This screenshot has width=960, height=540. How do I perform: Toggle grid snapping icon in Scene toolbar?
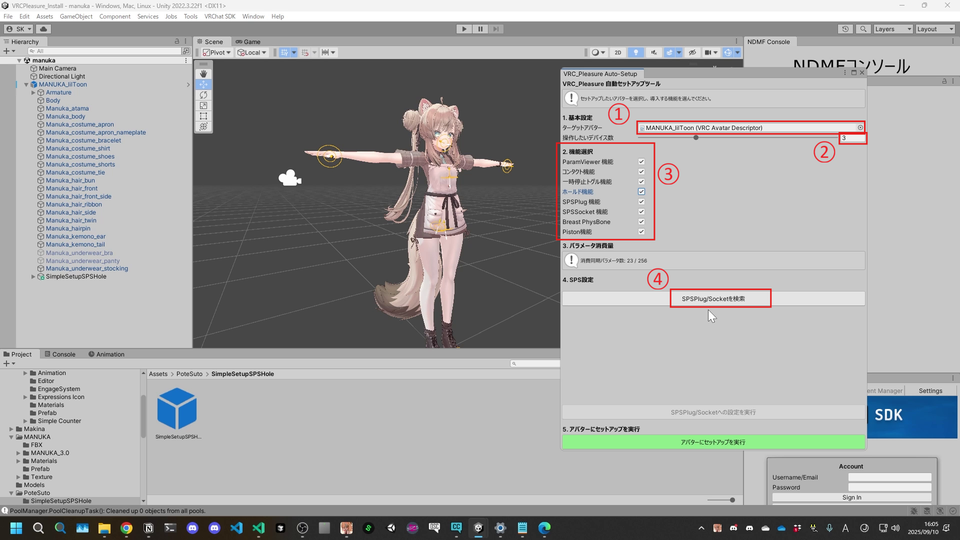coord(305,53)
